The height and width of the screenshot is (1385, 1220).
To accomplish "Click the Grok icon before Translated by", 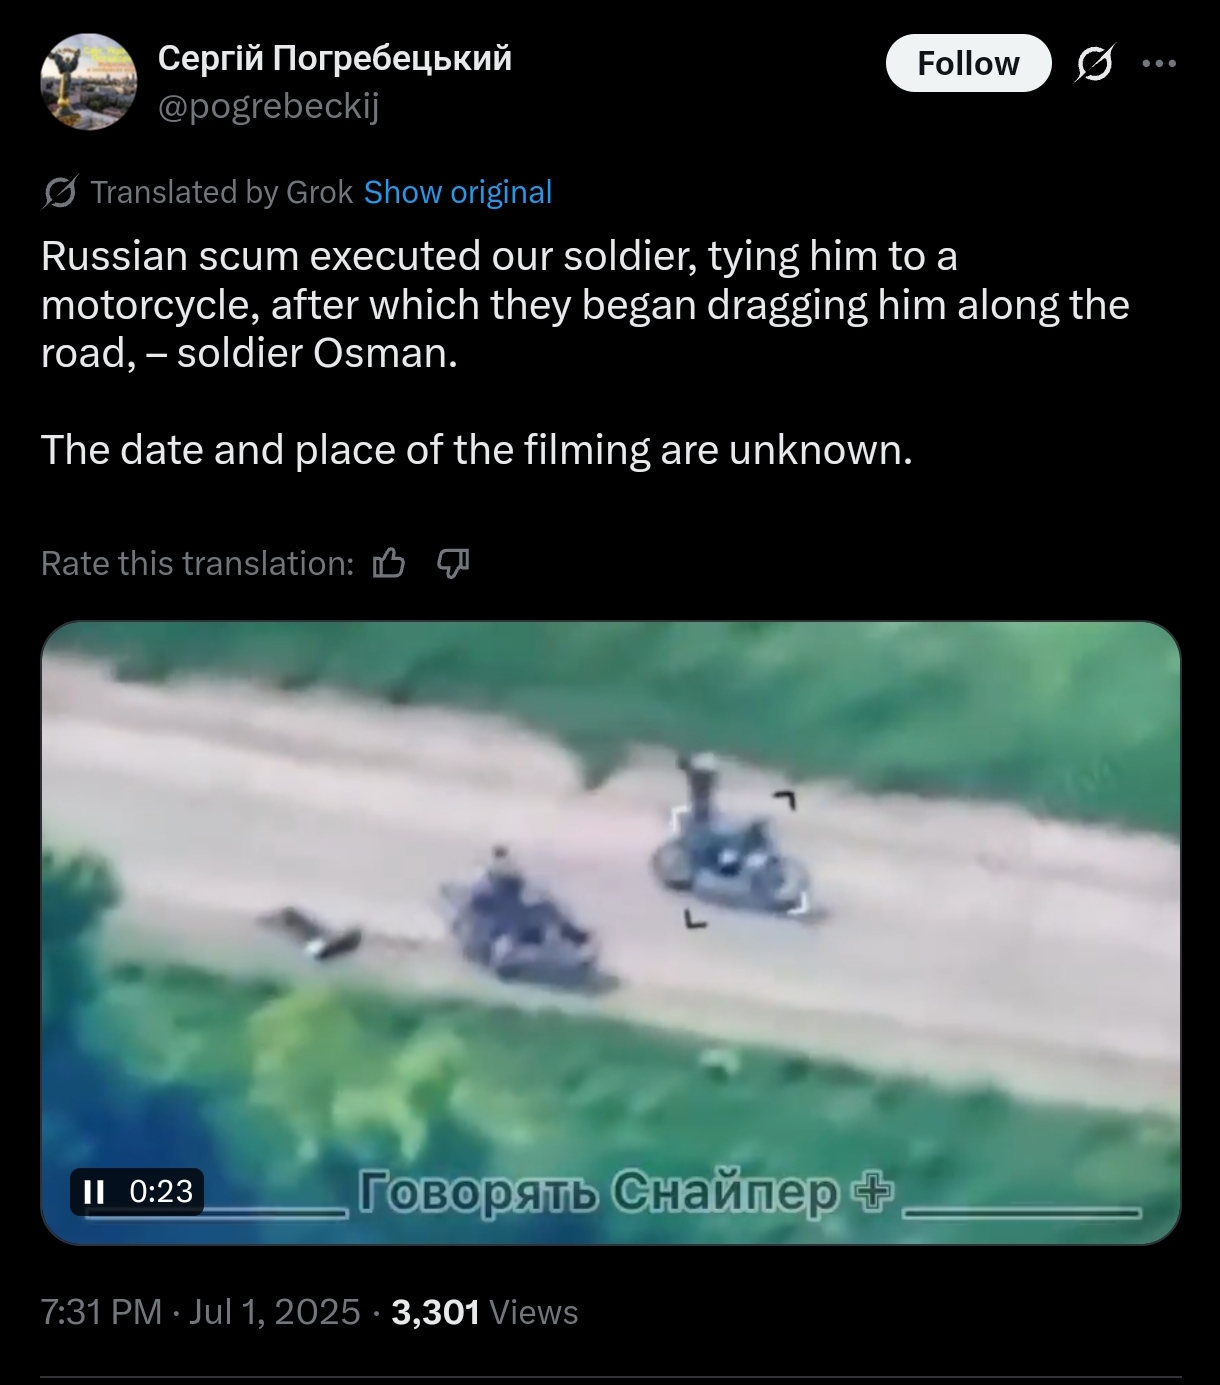I will coord(59,192).
